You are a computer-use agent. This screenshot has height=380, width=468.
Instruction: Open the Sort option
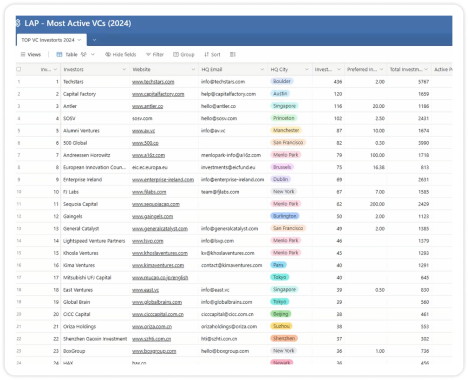(212, 54)
